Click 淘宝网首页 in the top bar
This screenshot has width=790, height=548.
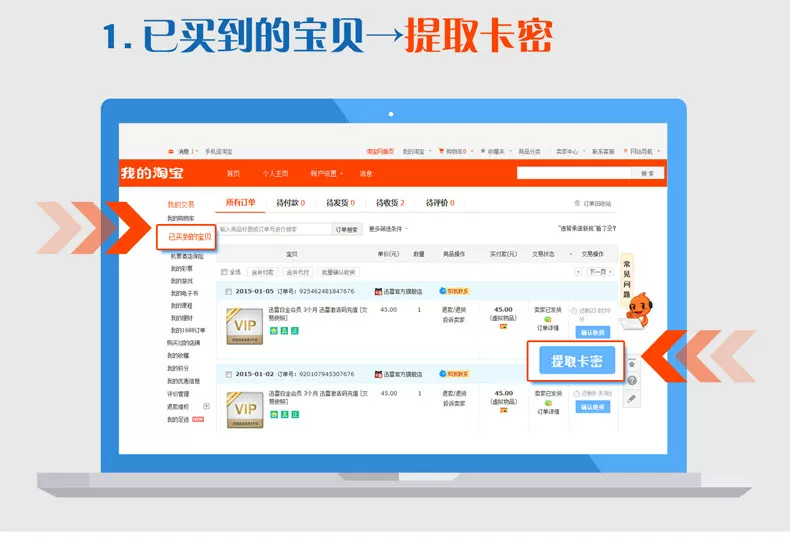[x=380, y=152]
